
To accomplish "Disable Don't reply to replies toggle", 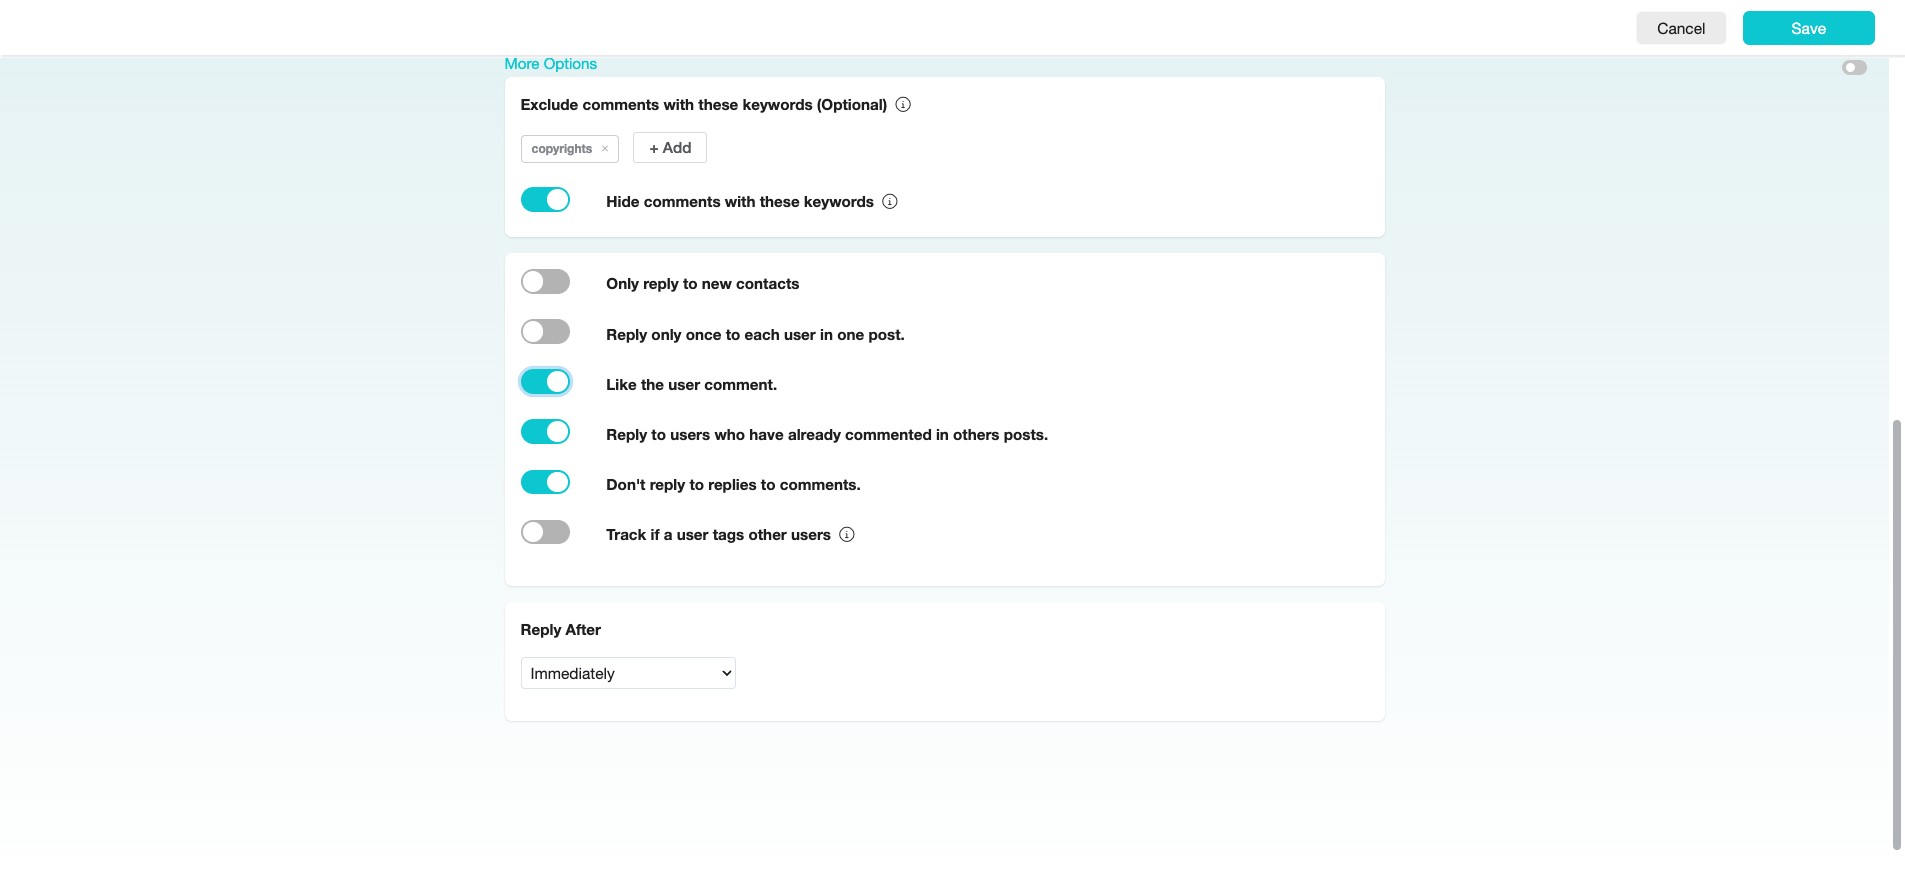I will pos(545,482).
